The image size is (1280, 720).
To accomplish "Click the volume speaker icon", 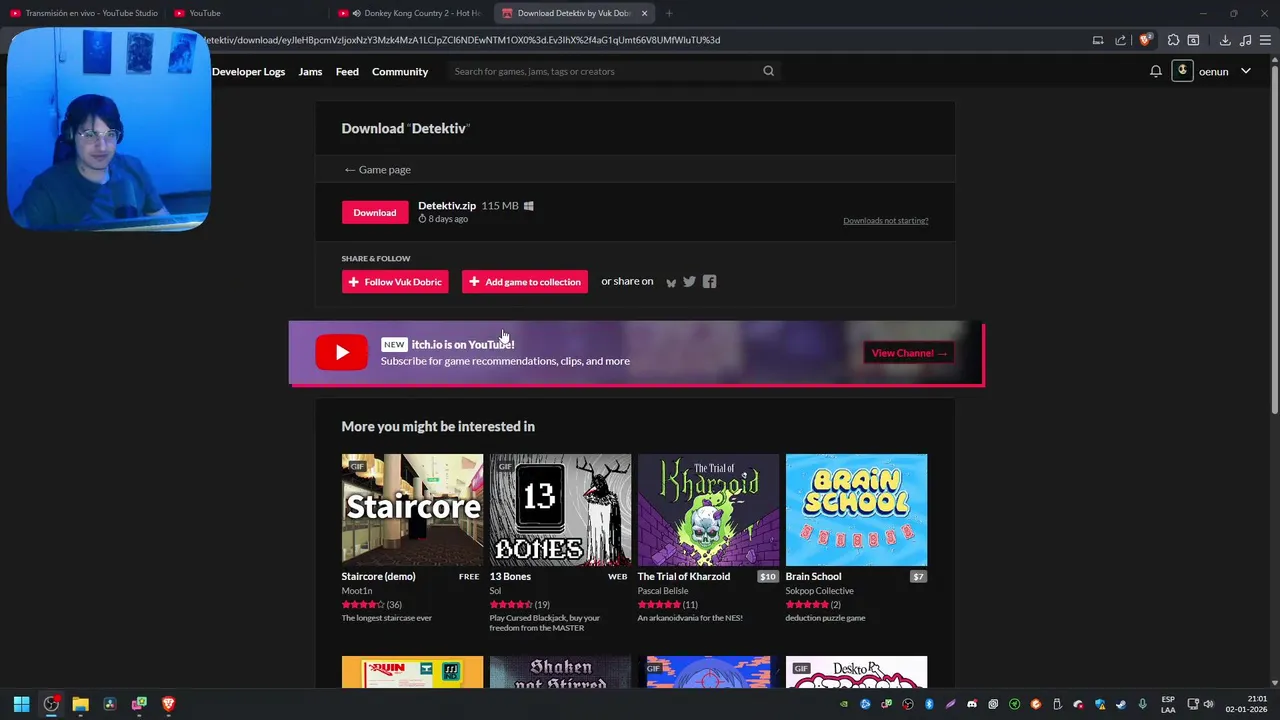I will tap(1208, 704).
